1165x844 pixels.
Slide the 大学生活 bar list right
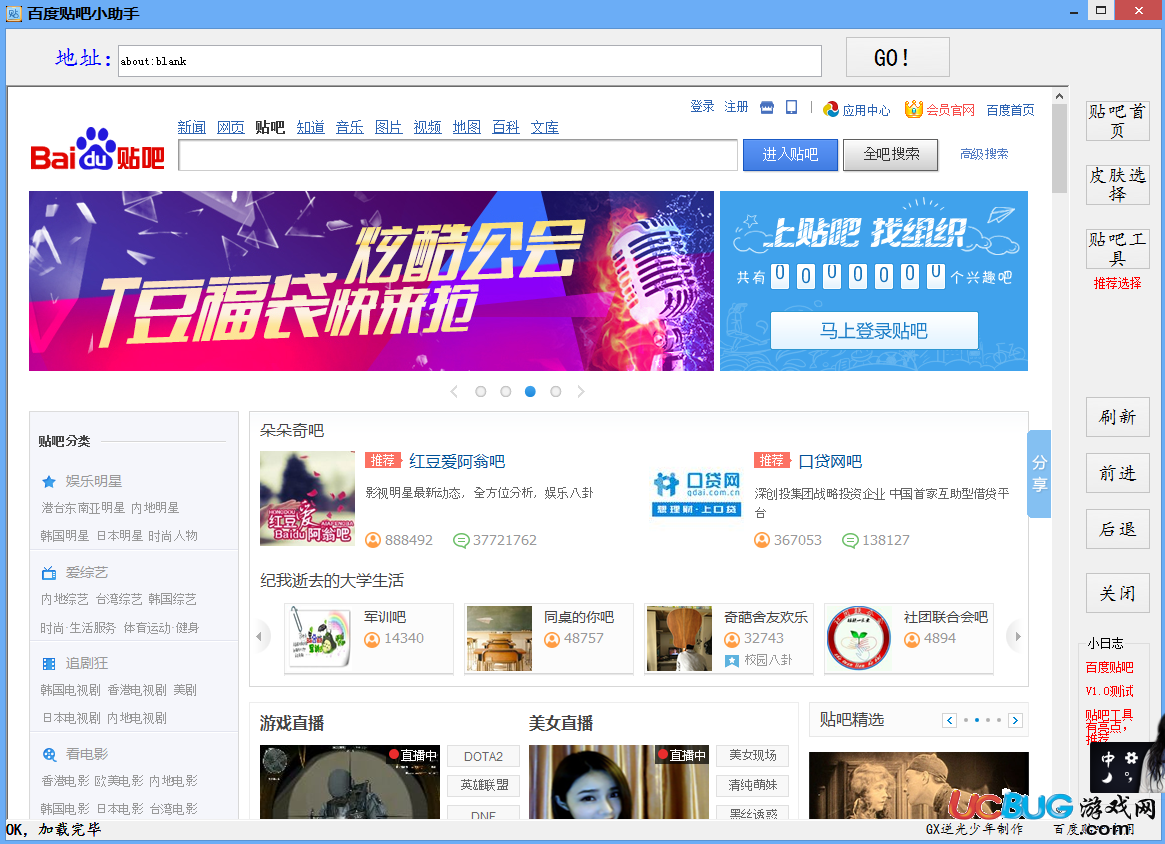click(x=1018, y=637)
